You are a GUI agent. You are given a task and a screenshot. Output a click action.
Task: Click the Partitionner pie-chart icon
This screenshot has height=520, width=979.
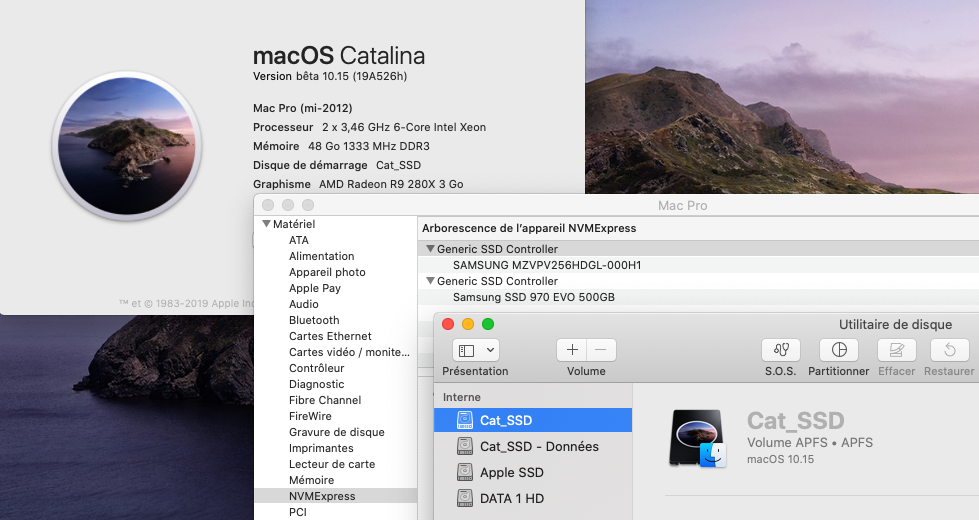839,350
